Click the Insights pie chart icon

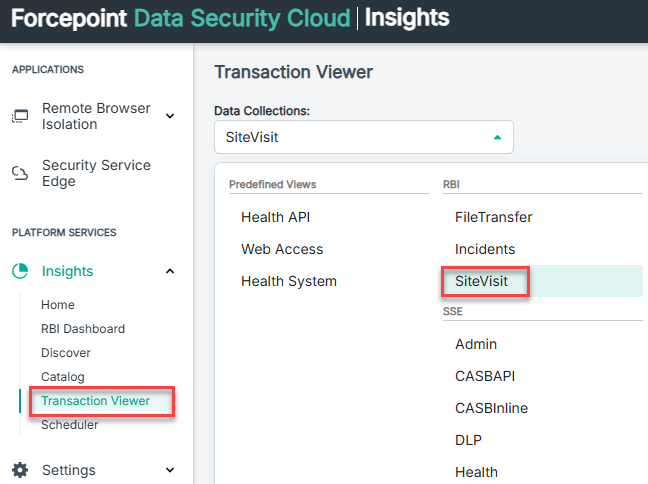tap(20, 271)
